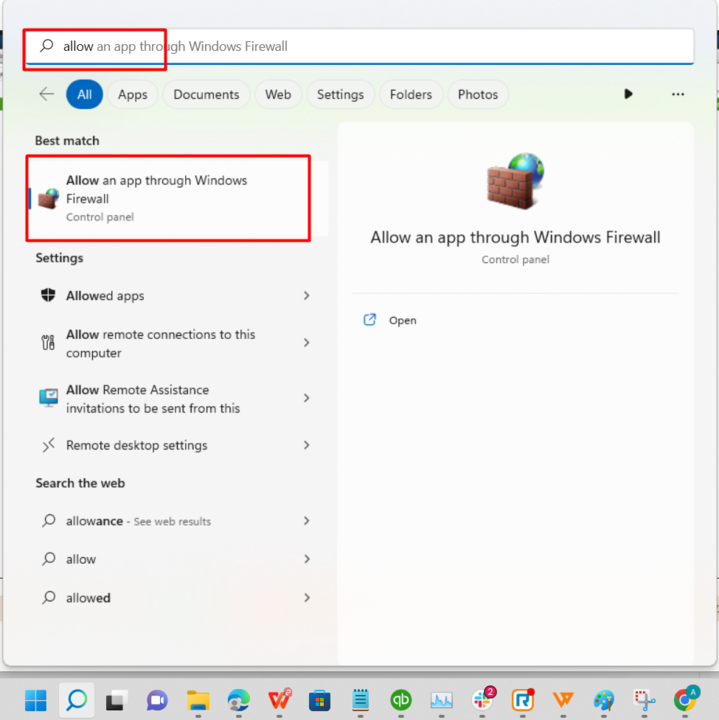Open the Teams Chat taskbar icon
Screen dimensions: 719x720
pos(157,700)
